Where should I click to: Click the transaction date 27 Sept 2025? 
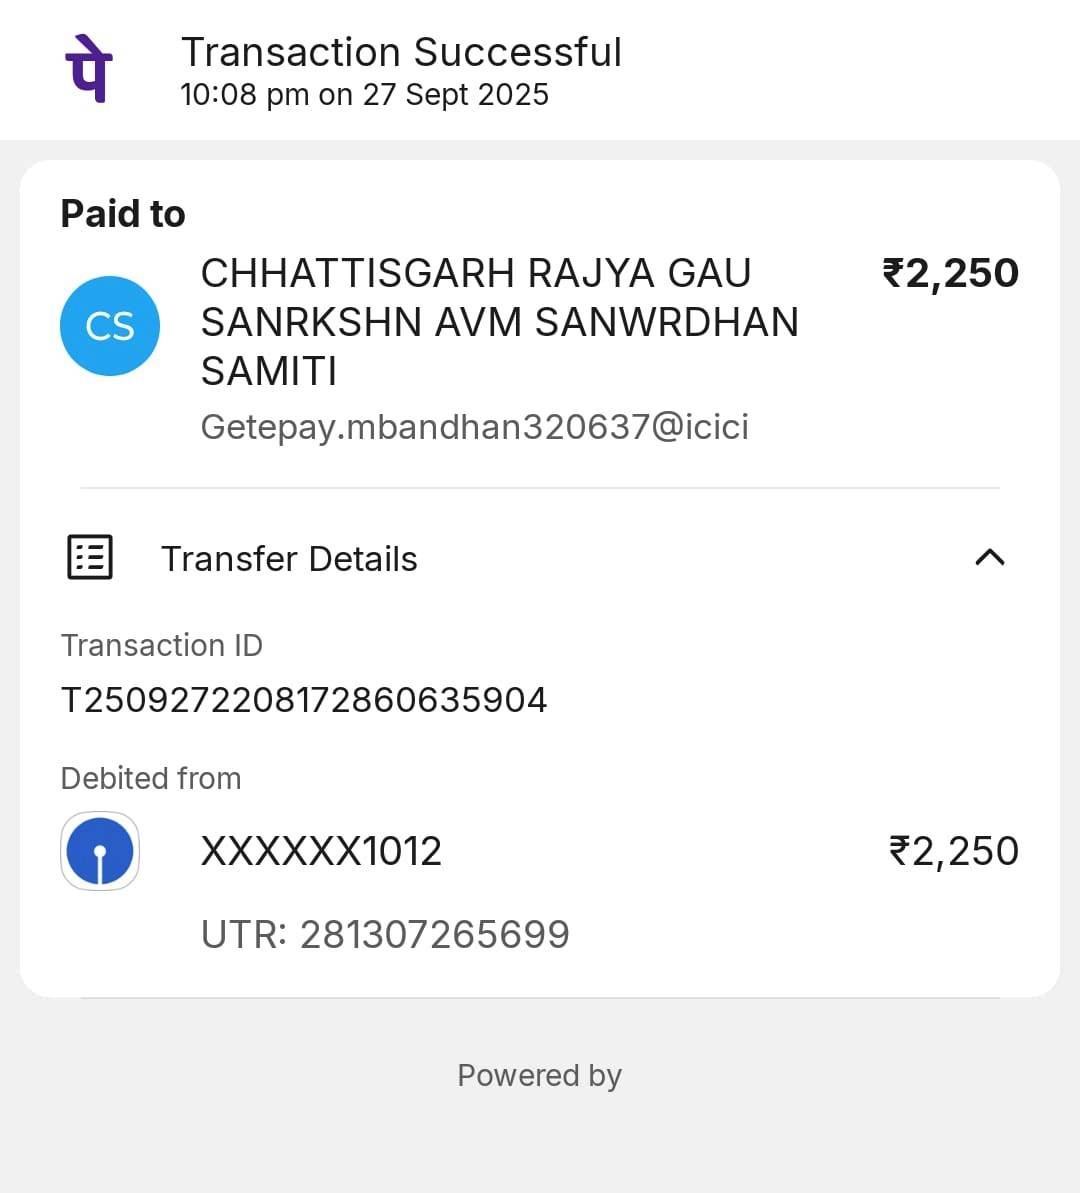(455, 95)
